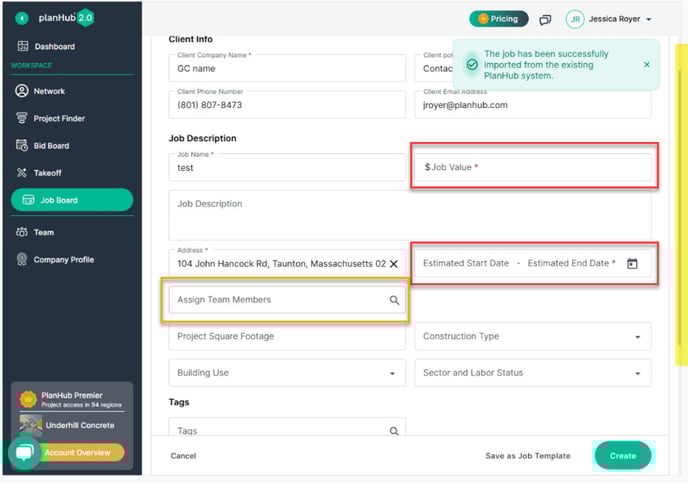Viewport: 688px width, 483px height.
Task: Click the Pricing button in header
Action: (x=498, y=19)
